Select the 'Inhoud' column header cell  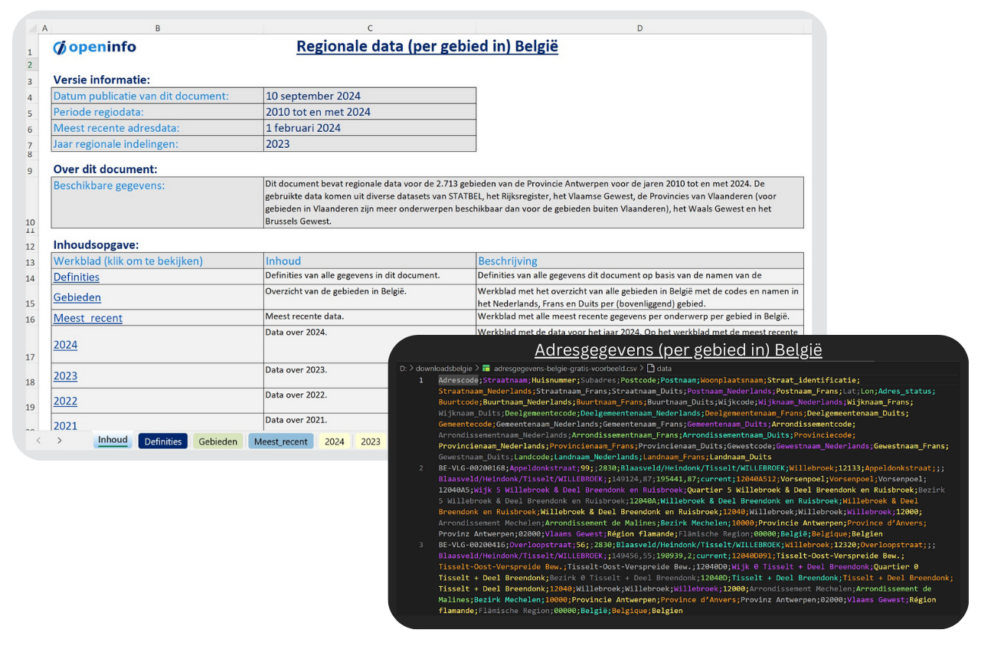click(370, 260)
